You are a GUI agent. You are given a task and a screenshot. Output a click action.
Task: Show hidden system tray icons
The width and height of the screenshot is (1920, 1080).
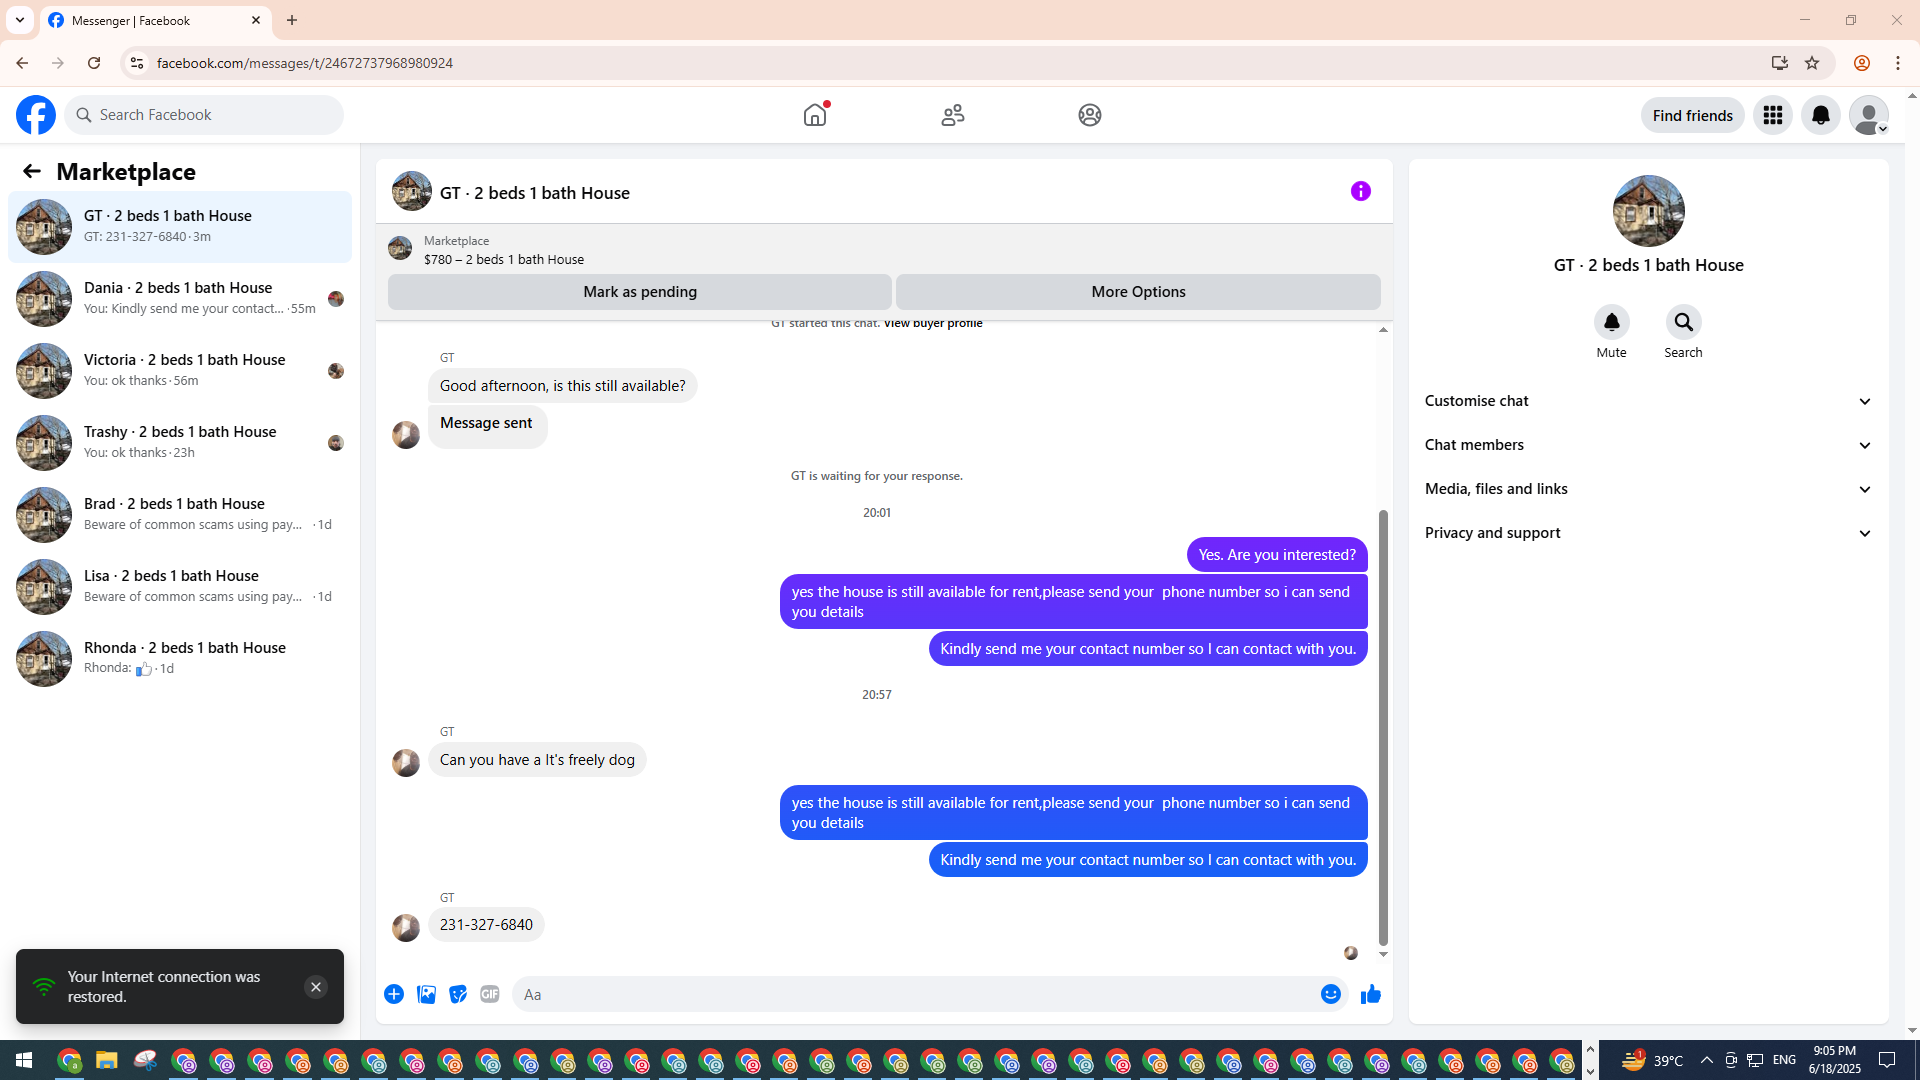[x=1707, y=1060]
